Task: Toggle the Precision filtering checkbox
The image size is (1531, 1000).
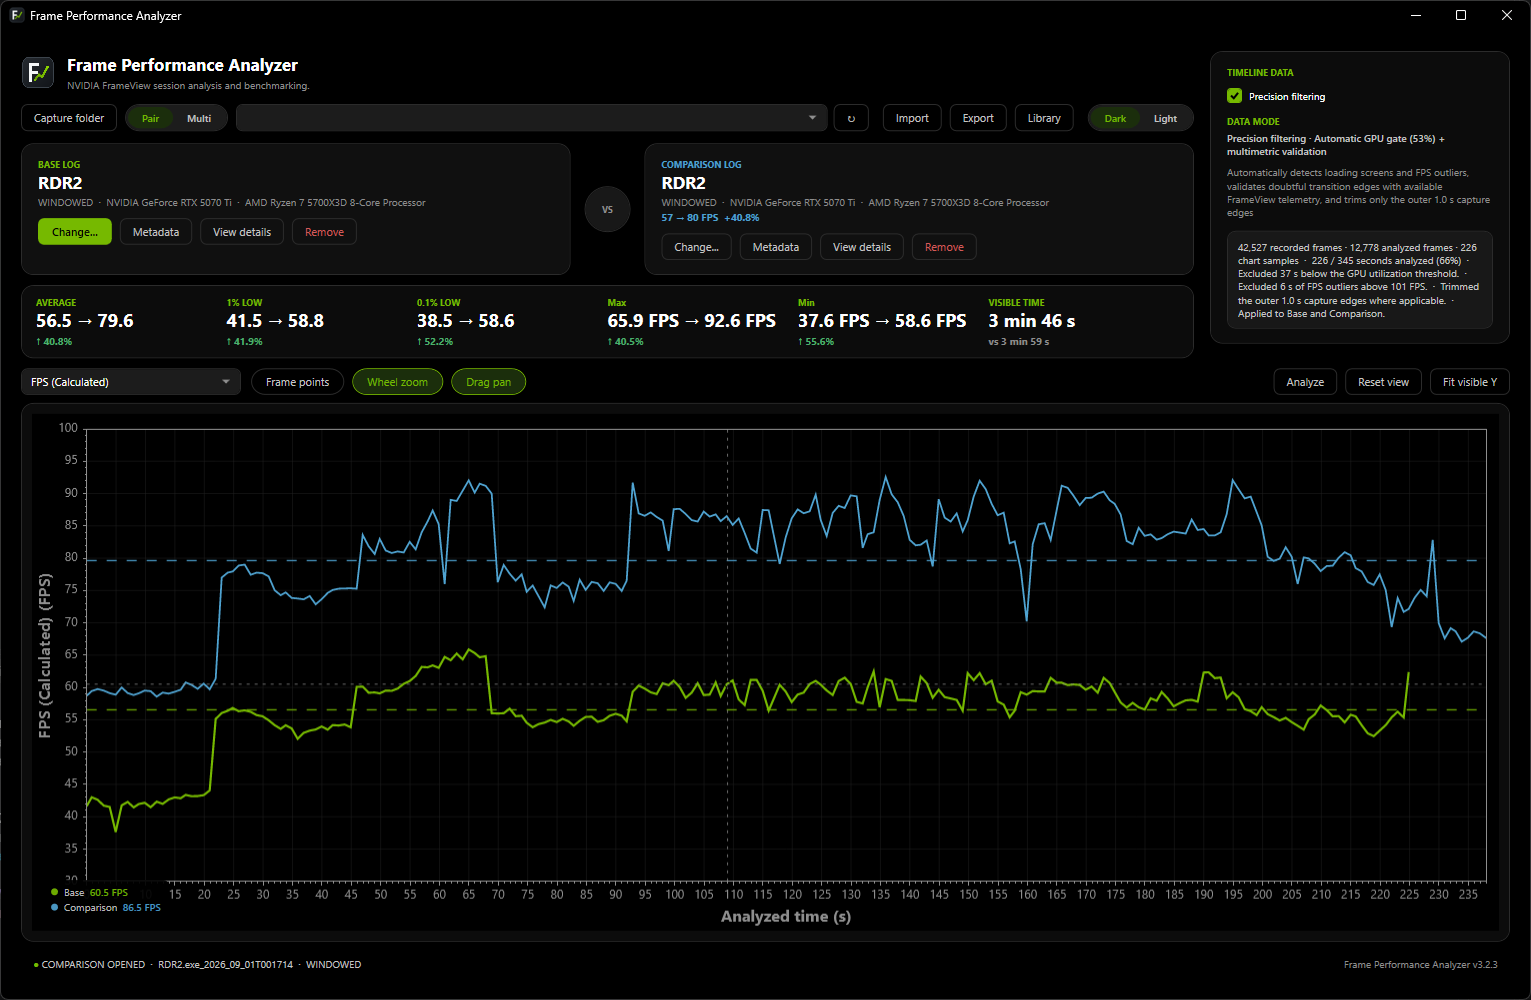Action: coord(1234,96)
